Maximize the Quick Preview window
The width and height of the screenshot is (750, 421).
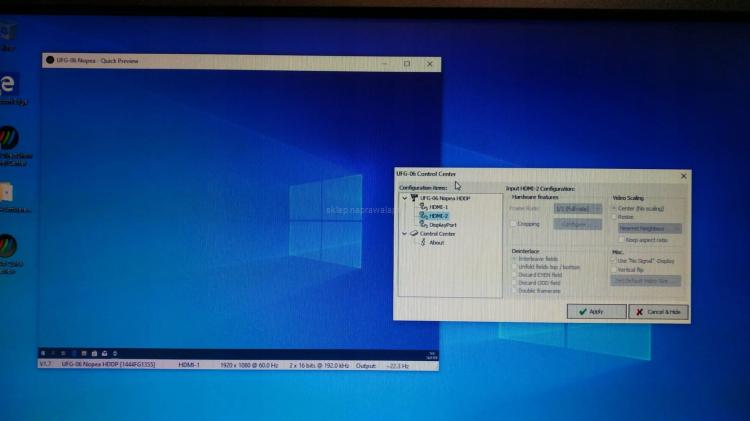pos(407,63)
